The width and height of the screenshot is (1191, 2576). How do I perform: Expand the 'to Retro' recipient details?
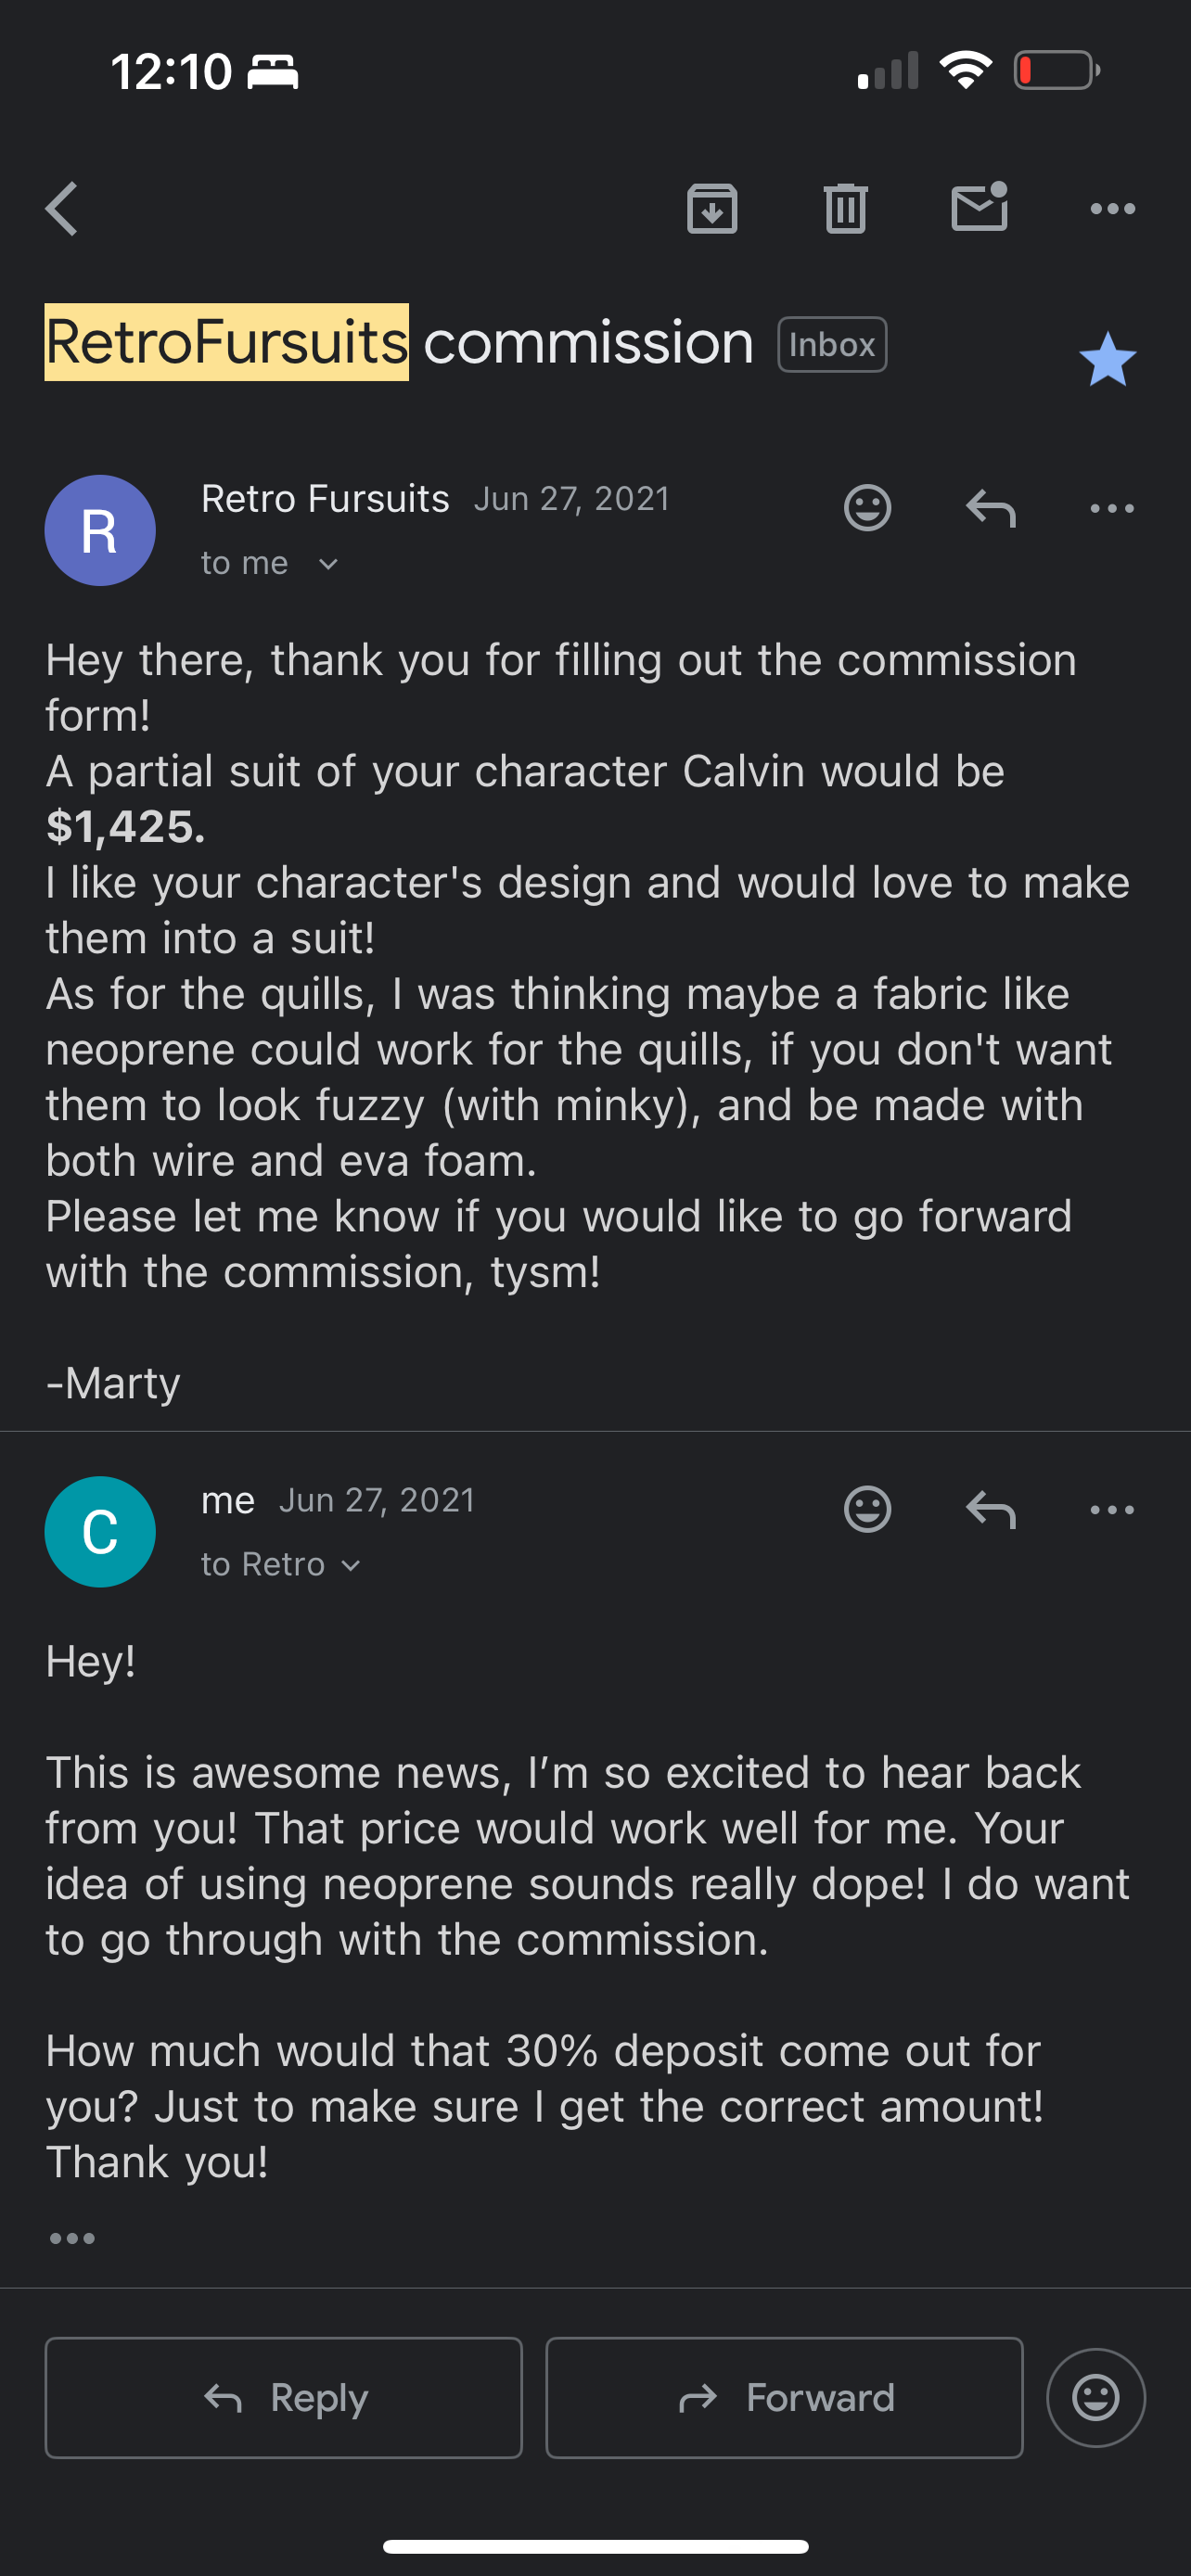pos(281,1564)
